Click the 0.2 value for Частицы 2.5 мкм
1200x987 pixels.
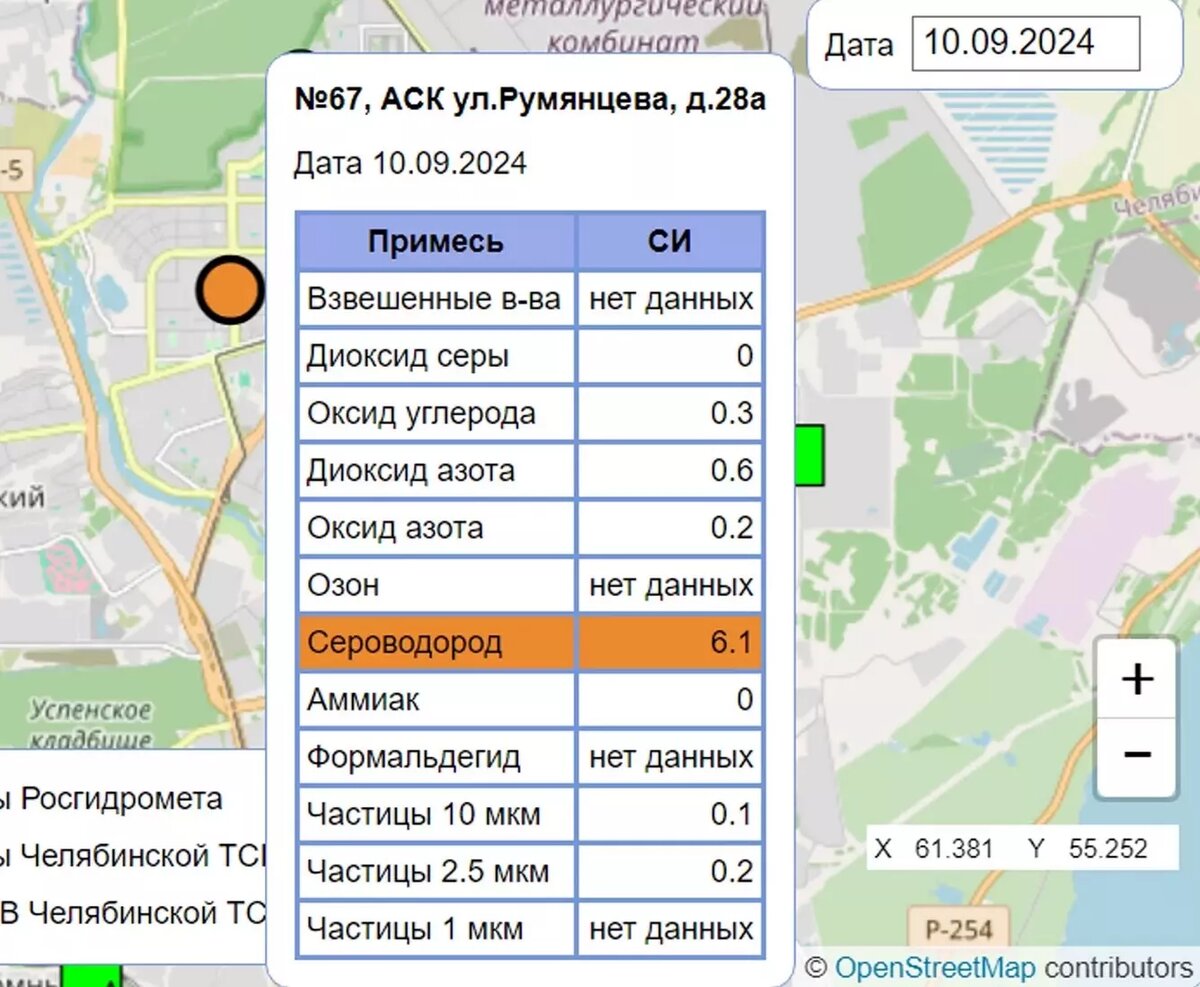click(x=732, y=871)
